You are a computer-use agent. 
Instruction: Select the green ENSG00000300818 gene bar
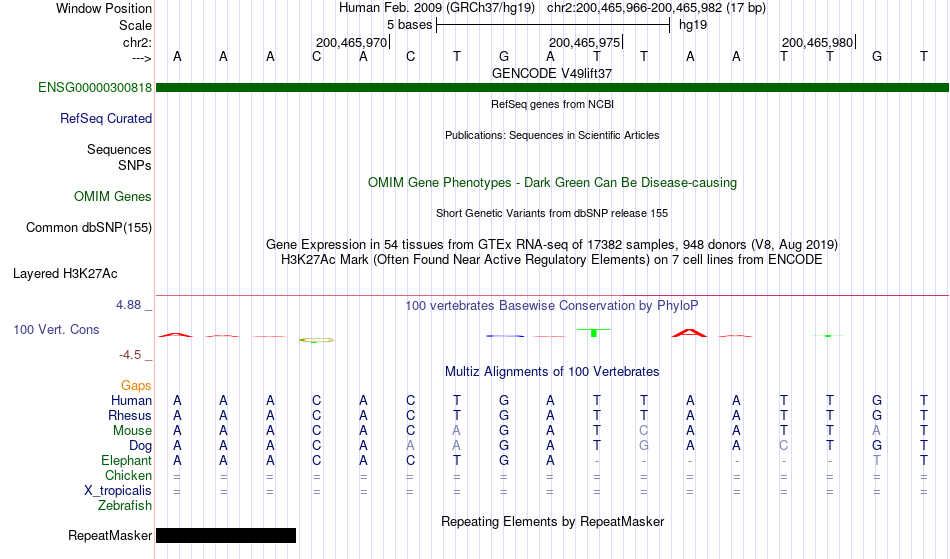[x=552, y=88]
